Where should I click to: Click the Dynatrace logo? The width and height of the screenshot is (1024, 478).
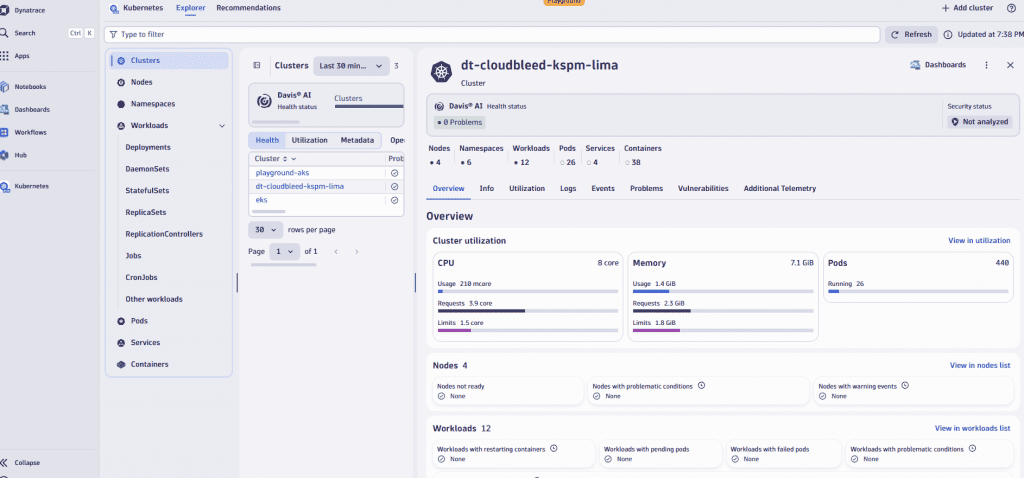(5, 9)
